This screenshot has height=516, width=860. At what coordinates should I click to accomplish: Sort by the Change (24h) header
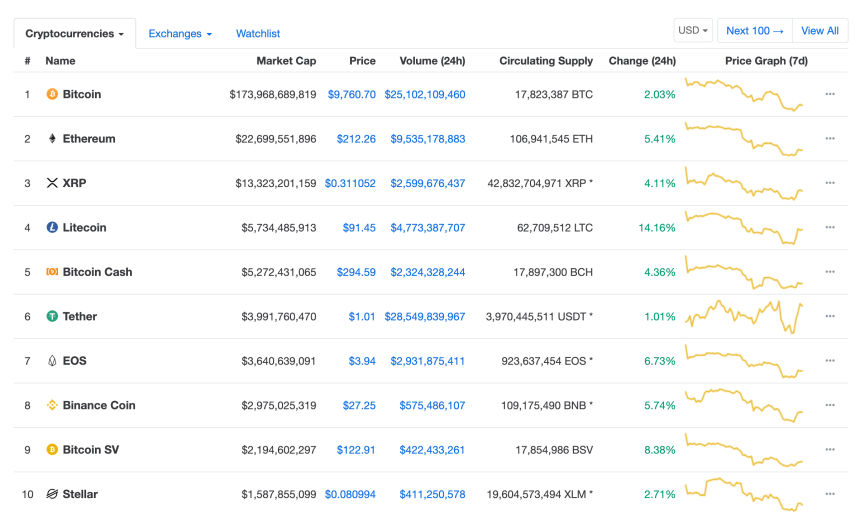642,61
